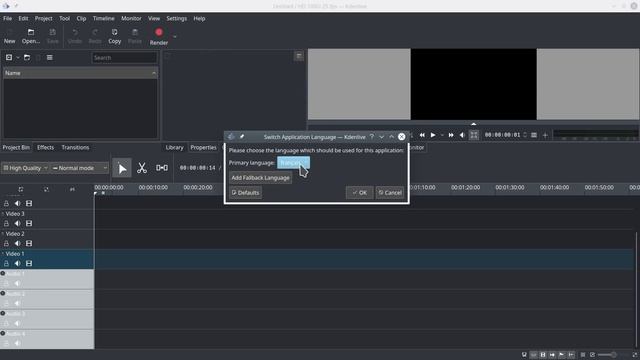Step the monitor timecode spinner
This screenshot has height=360, width=640.
pyautogui.click(x=525, y=135)
